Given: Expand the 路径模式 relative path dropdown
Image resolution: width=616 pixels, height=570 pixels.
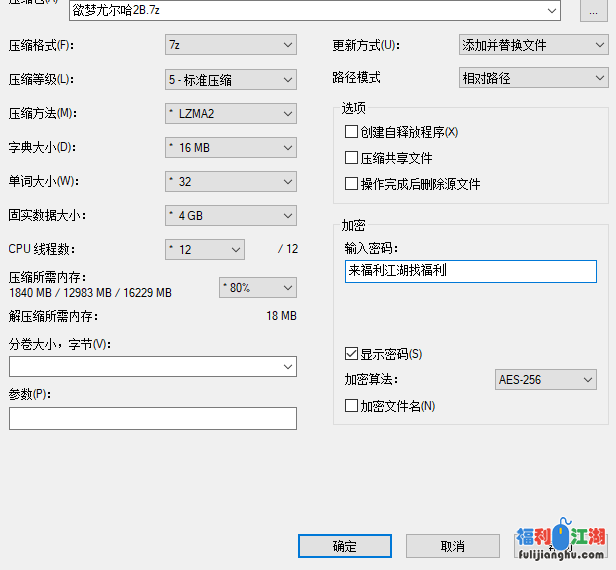Looking at the screenshot, I should point(533,78).
